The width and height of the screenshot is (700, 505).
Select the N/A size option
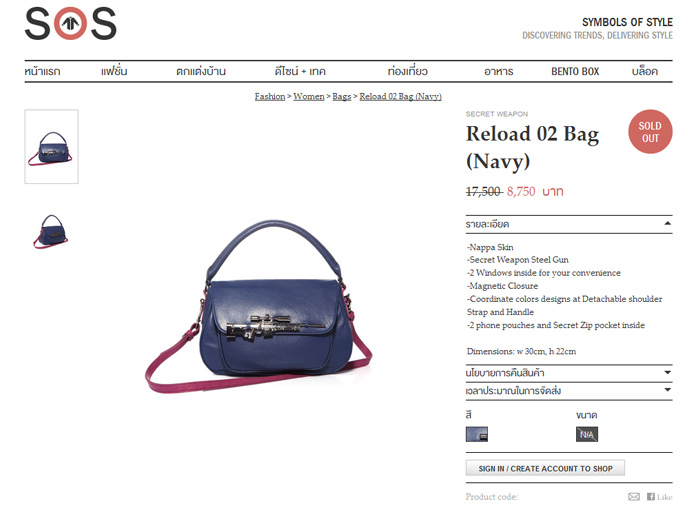[587, 434]
